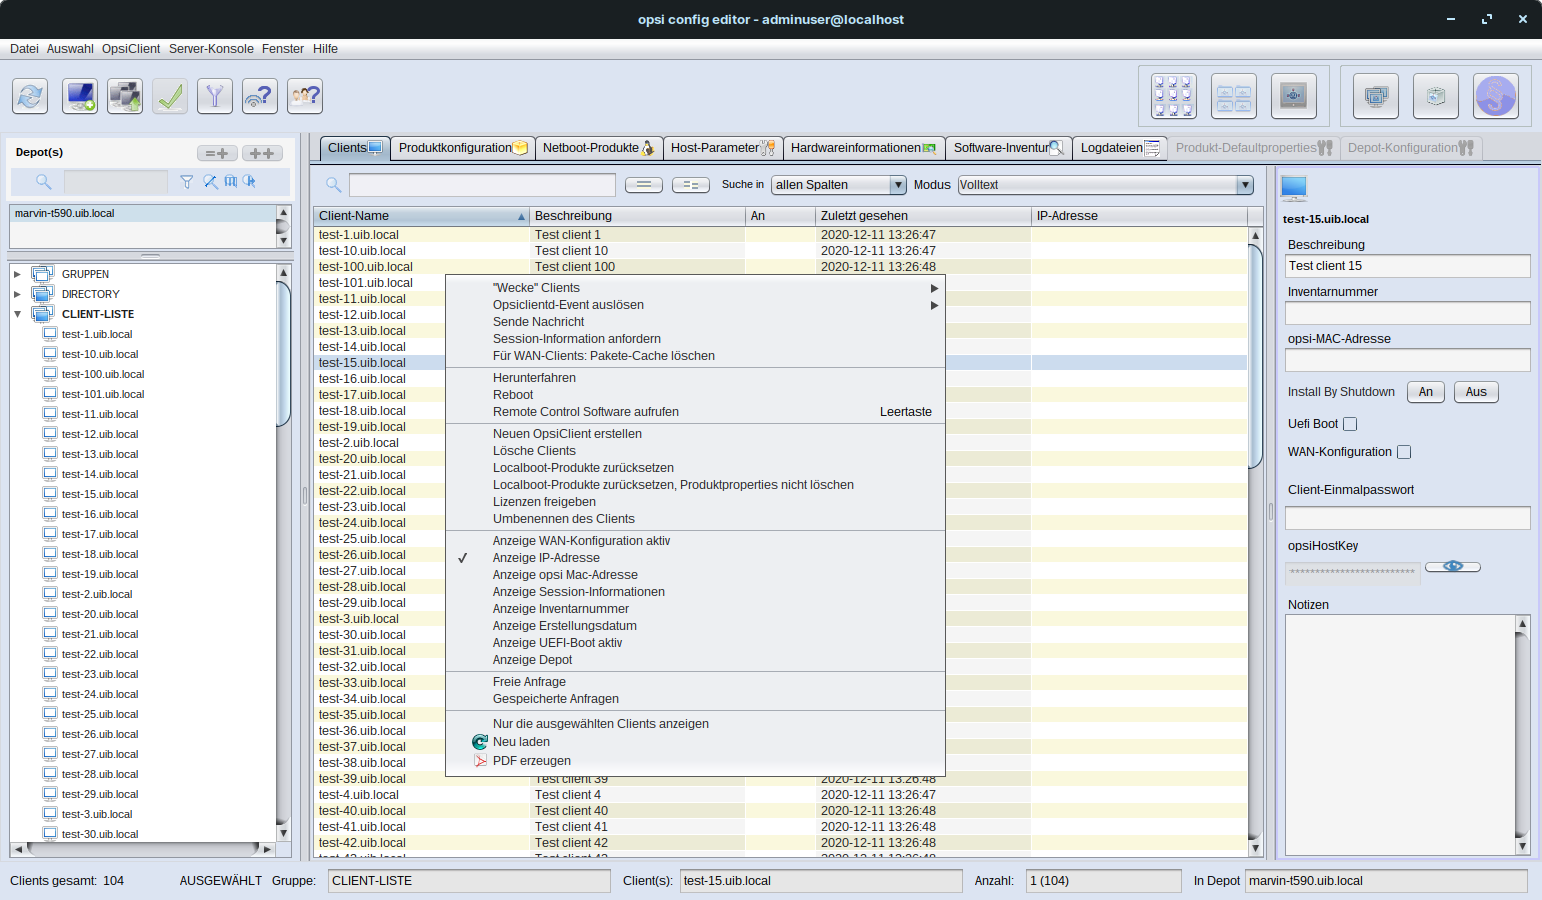Viewport: 1542px width, 900px height.
Task: Click the client search text field
Action: coord(482,185)
